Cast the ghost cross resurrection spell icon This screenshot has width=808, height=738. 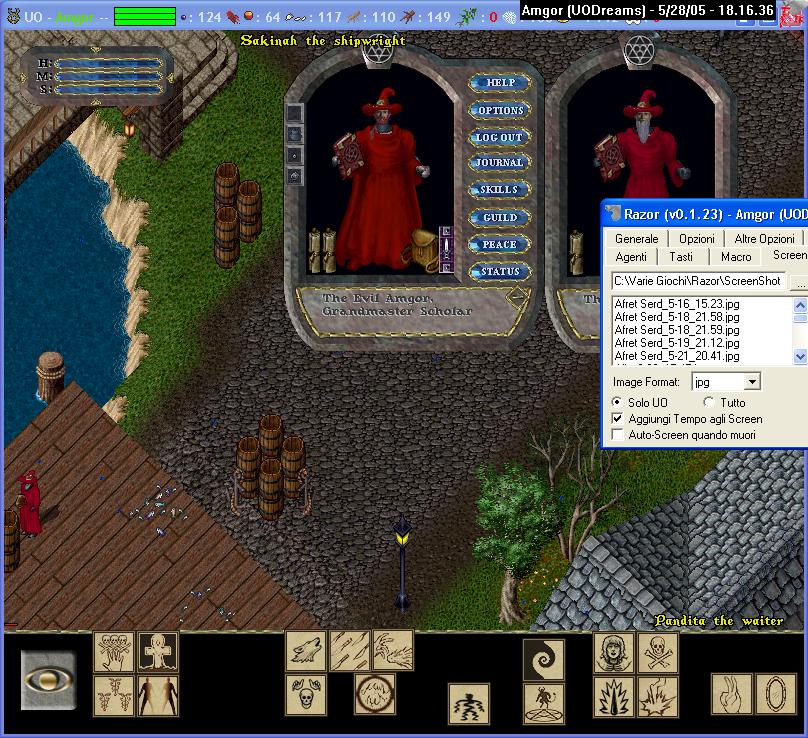158,652
